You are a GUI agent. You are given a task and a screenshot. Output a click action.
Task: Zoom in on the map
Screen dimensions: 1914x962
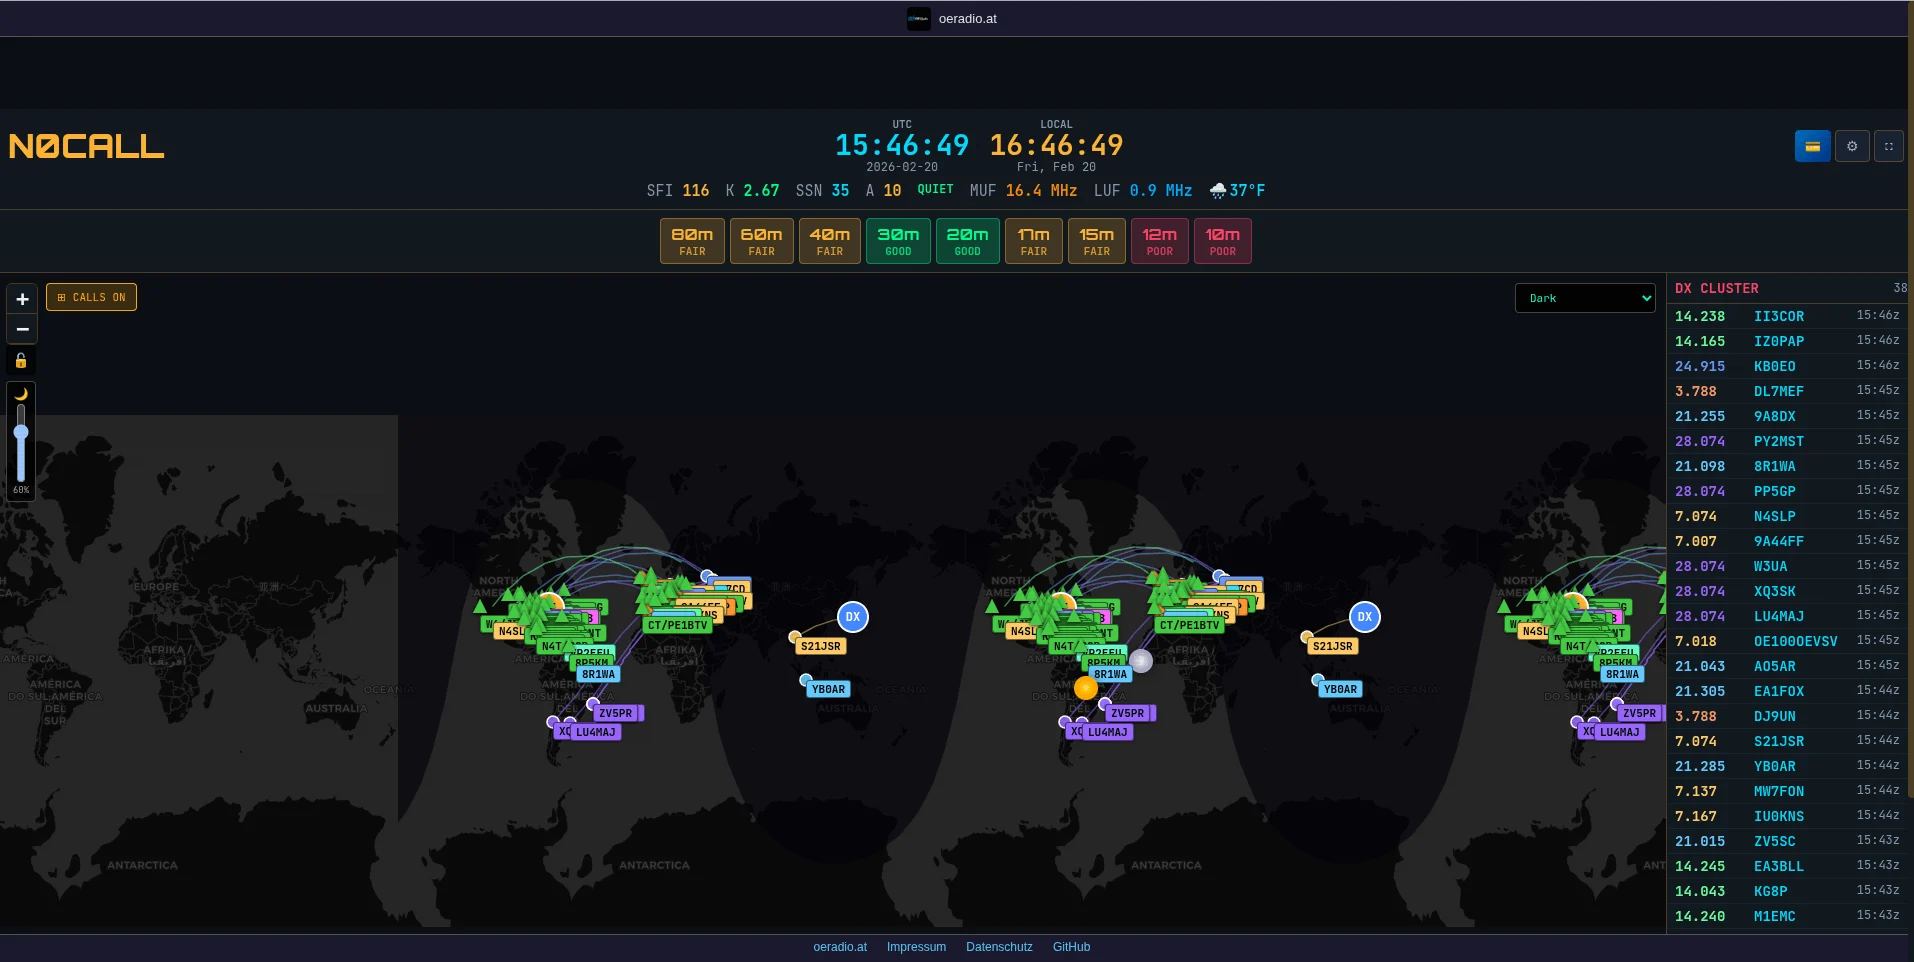[x=22, y=299]
